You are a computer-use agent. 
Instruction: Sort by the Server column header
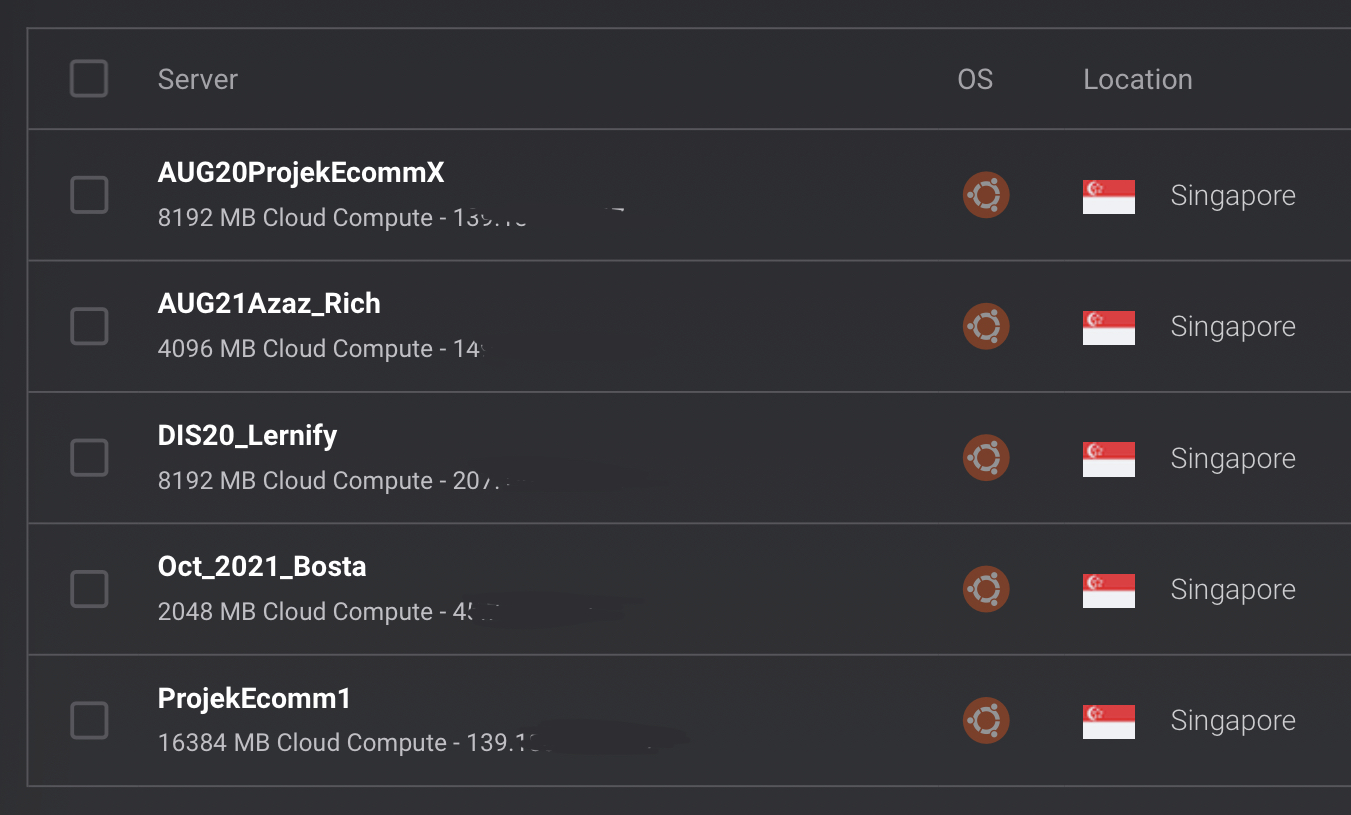198,79
